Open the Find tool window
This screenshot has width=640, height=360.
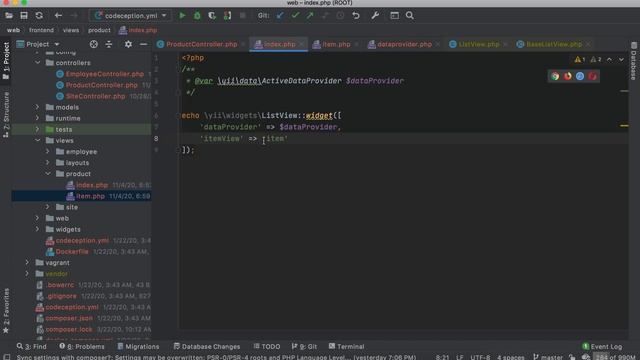[x=32, y=347]
